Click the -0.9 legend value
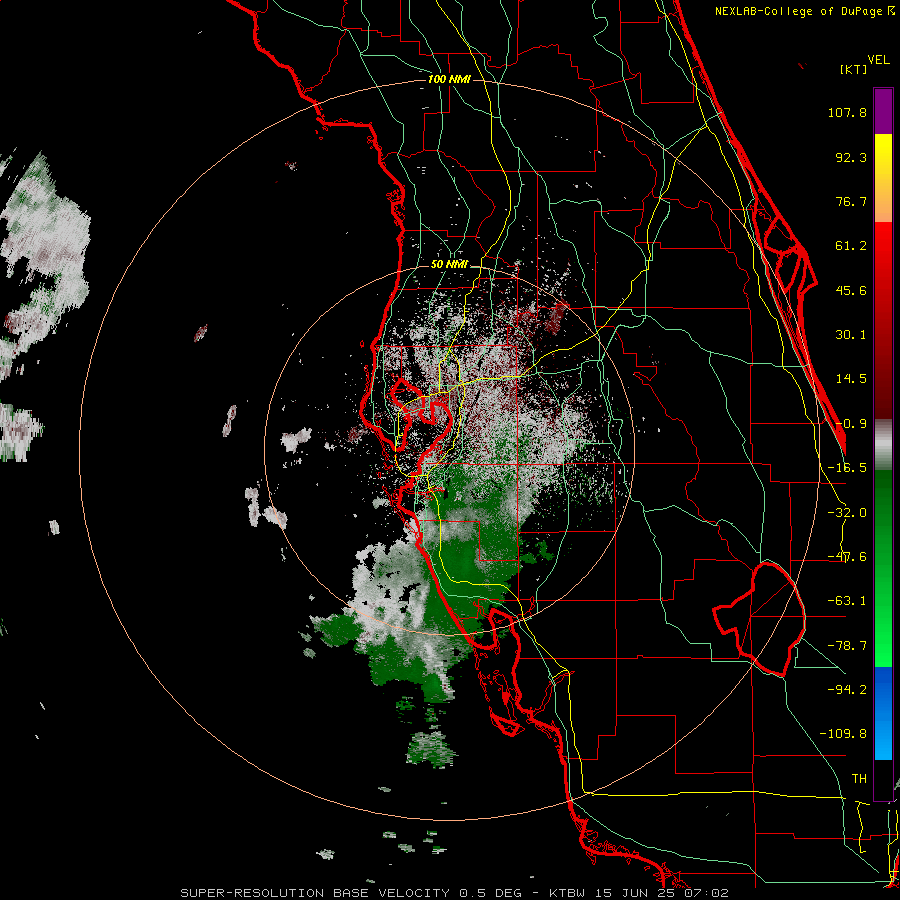This screenshot has width=900, height=900. coord(851,424)
